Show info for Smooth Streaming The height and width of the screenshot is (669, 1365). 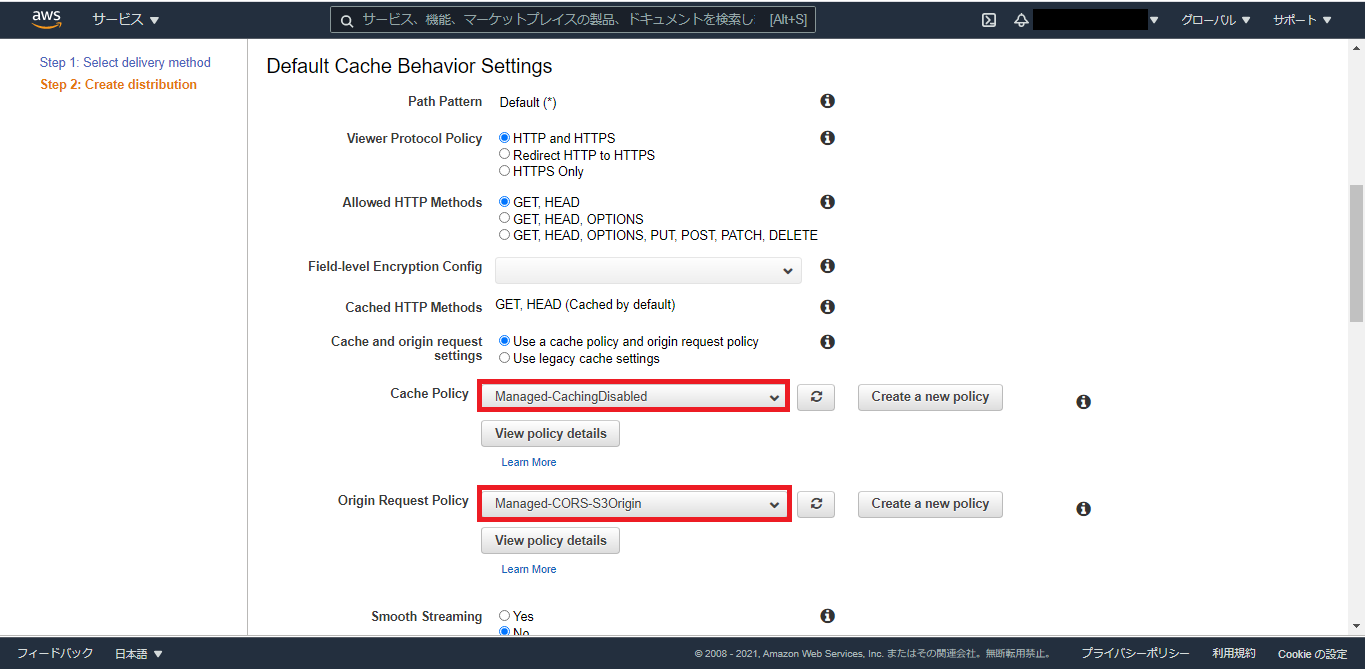[827, 616]
